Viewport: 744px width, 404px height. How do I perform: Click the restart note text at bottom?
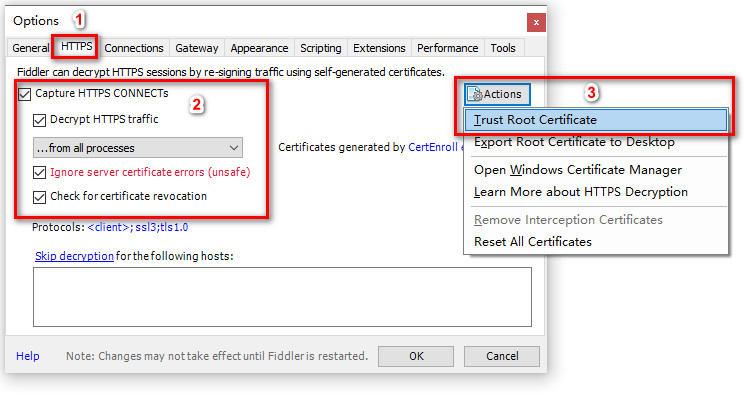pyautogui.click(x=217, y=356)
